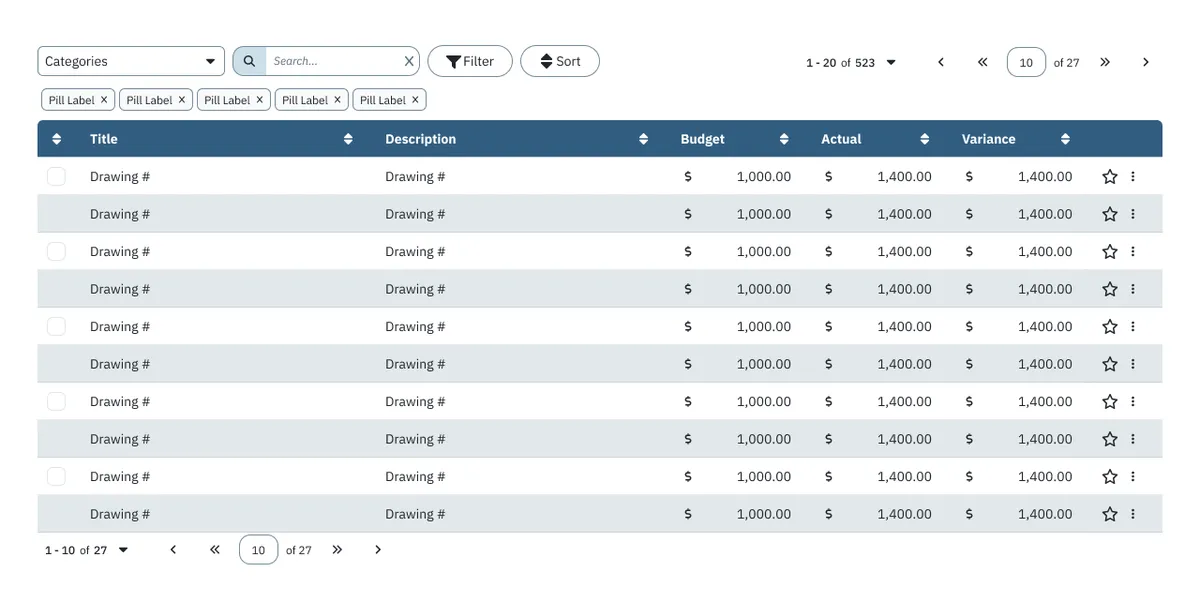Open the Filter menu
The width and height of the screenshot is (1200, 604).
pyautogui.click(x=470, y=61)
